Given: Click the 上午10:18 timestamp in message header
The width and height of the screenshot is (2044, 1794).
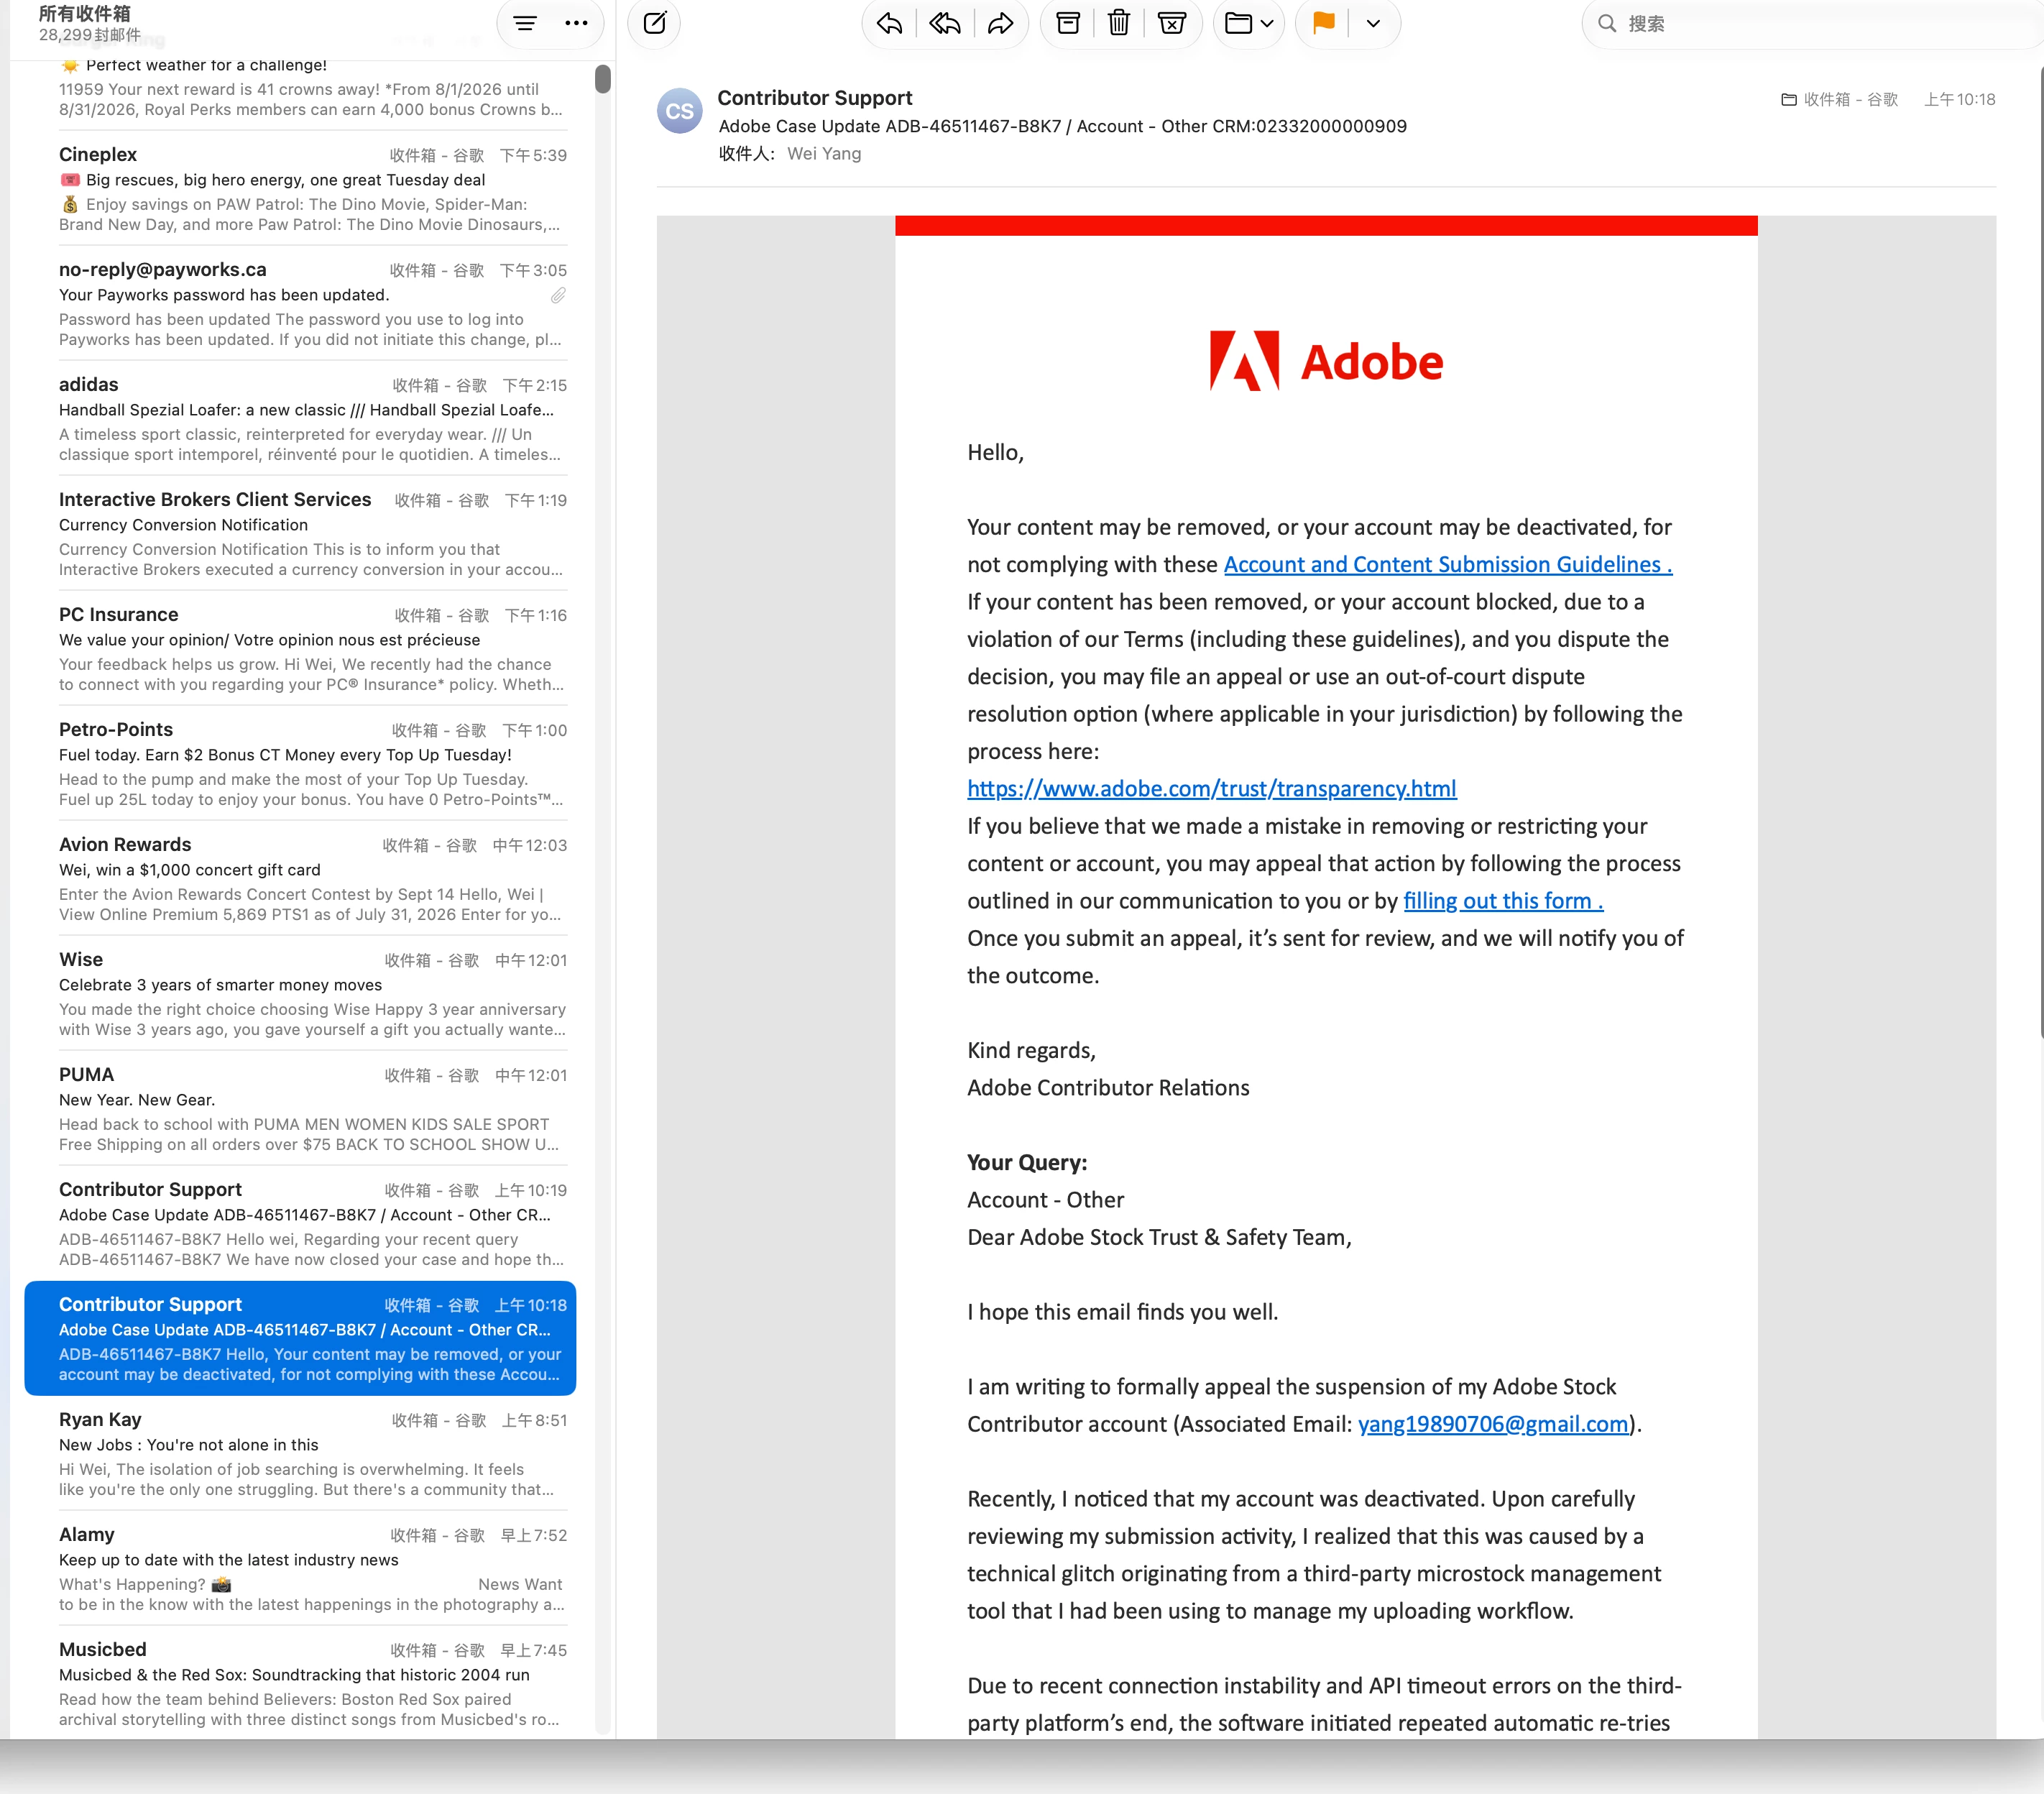Looking at the screenshot, I should click(1959, 100).
